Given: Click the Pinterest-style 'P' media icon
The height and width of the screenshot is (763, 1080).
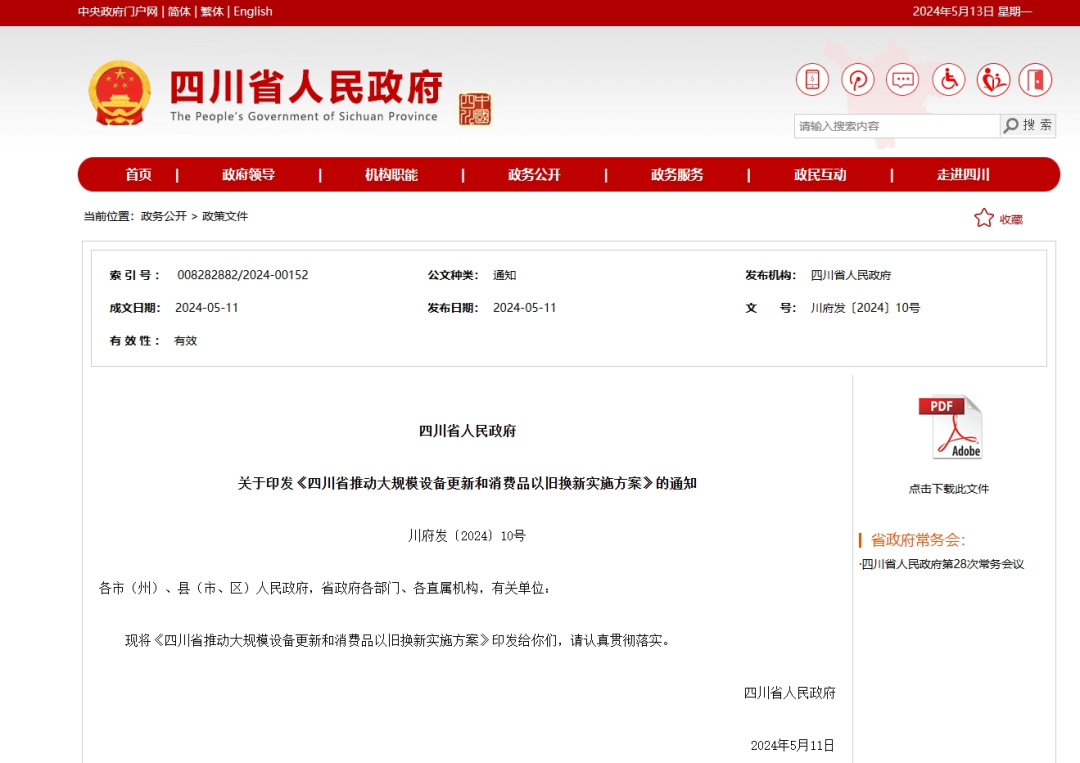Looking at the screenshot, I should coord(857,79).
